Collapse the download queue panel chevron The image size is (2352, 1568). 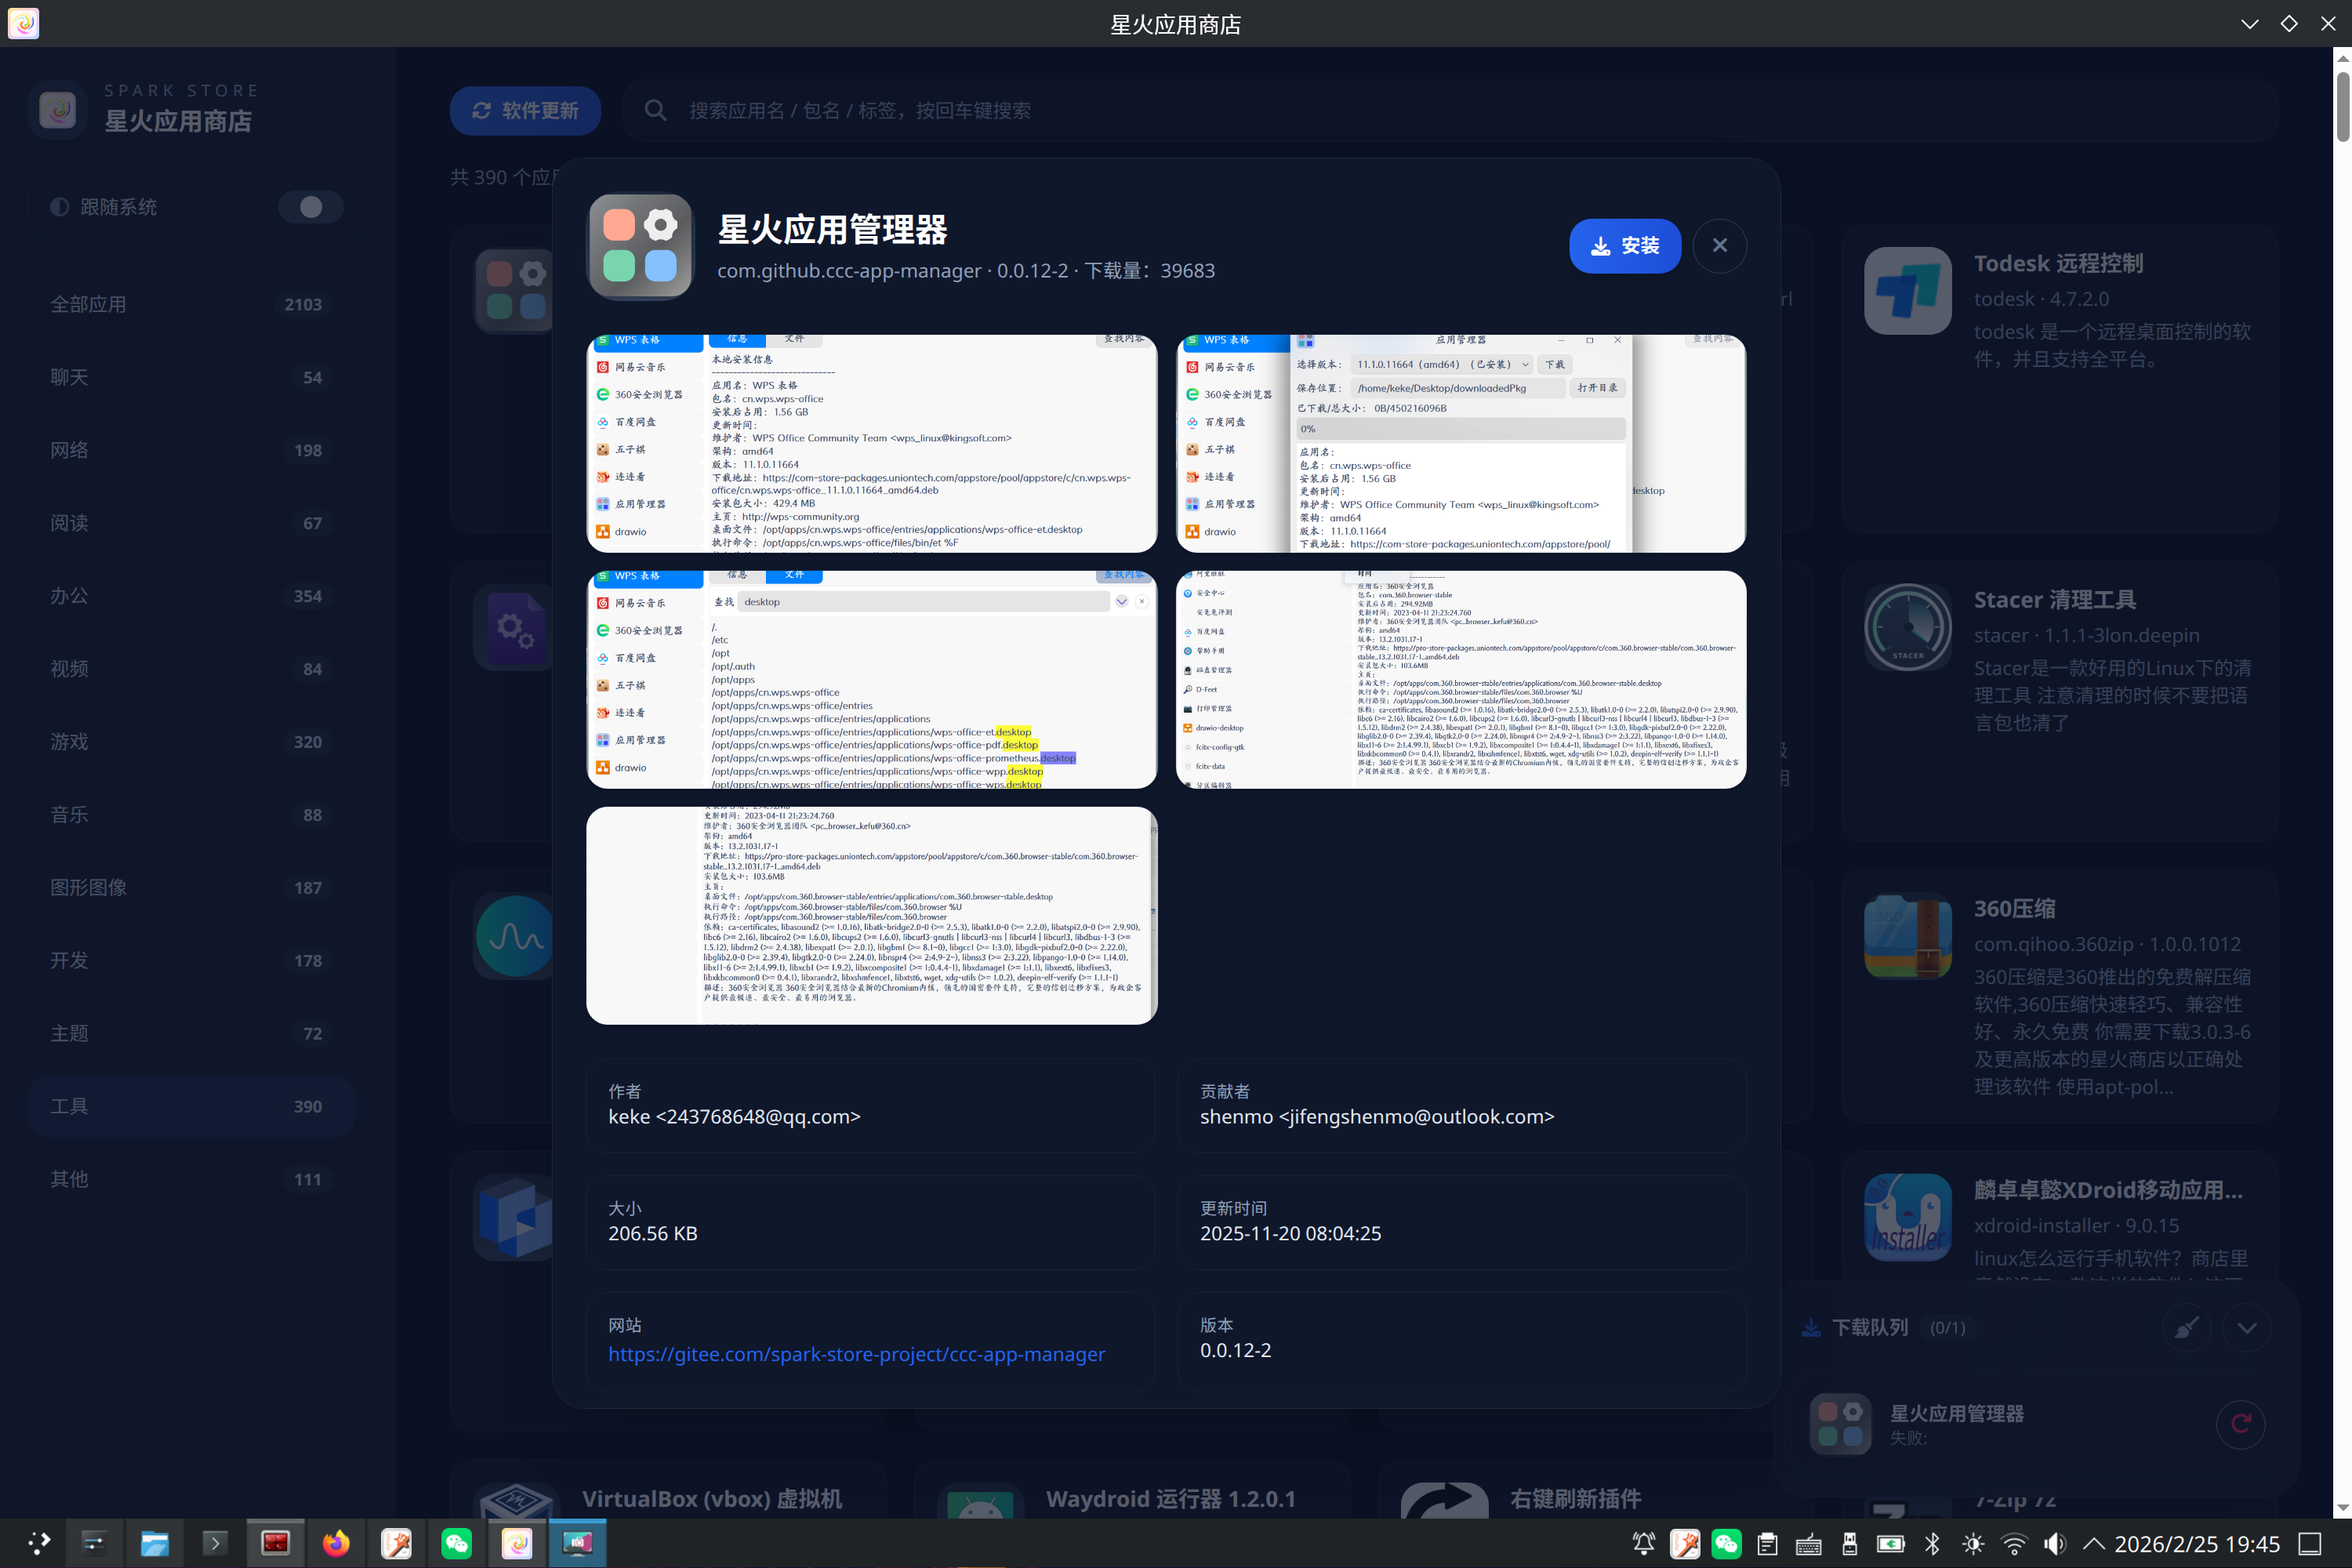pyautogui.click(x=2246, y=1327)
